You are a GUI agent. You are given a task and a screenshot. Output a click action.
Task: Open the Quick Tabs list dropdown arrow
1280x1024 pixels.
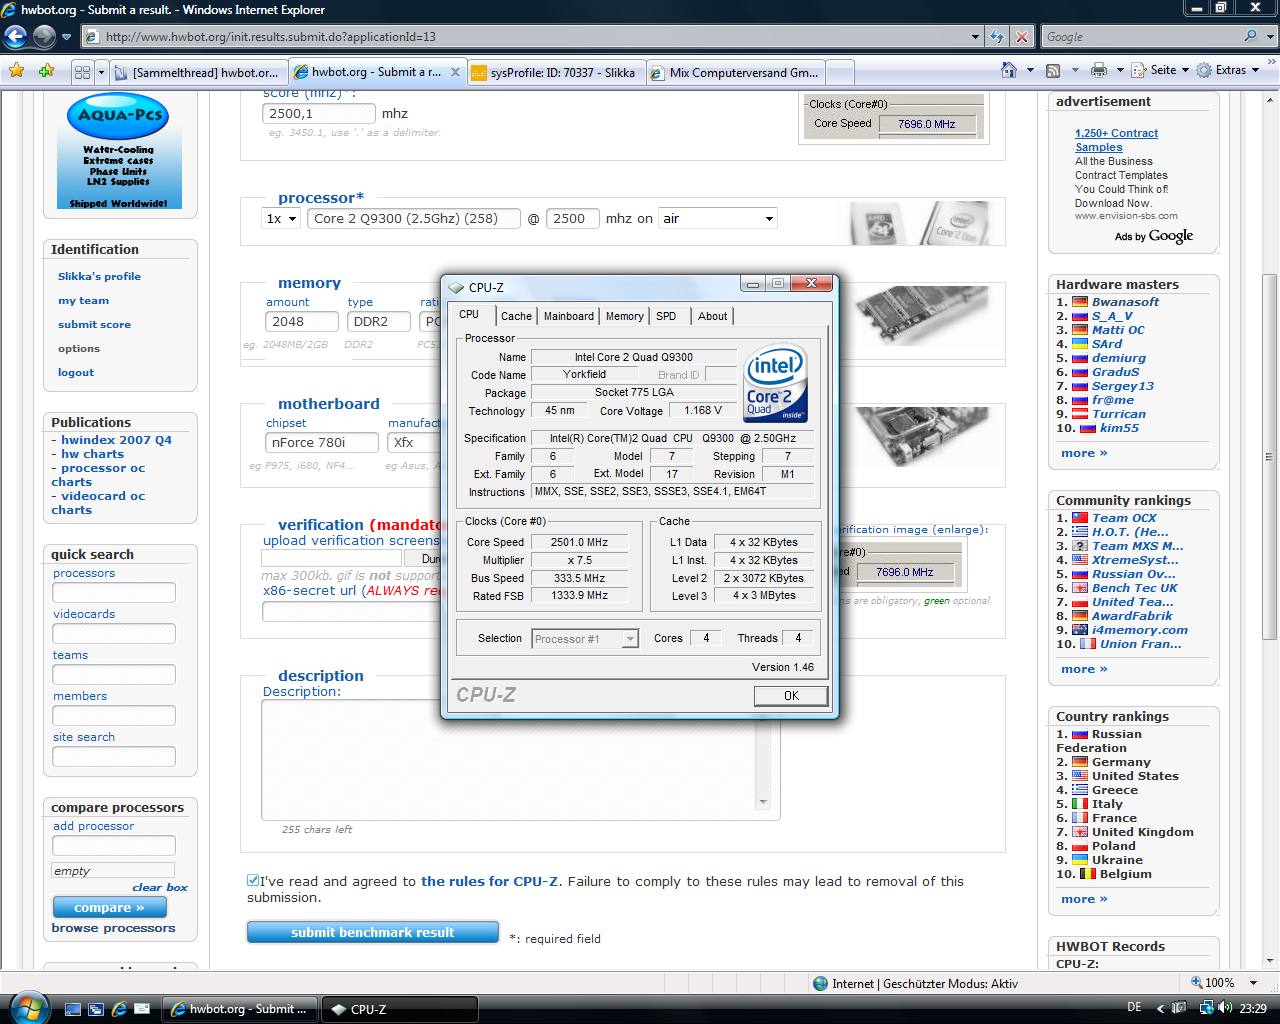(100, 72)
